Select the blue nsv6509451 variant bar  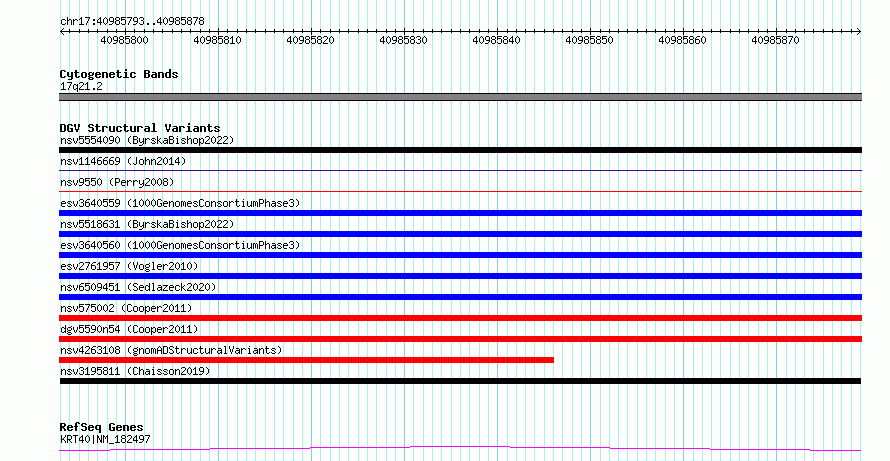tap(460, 297)
